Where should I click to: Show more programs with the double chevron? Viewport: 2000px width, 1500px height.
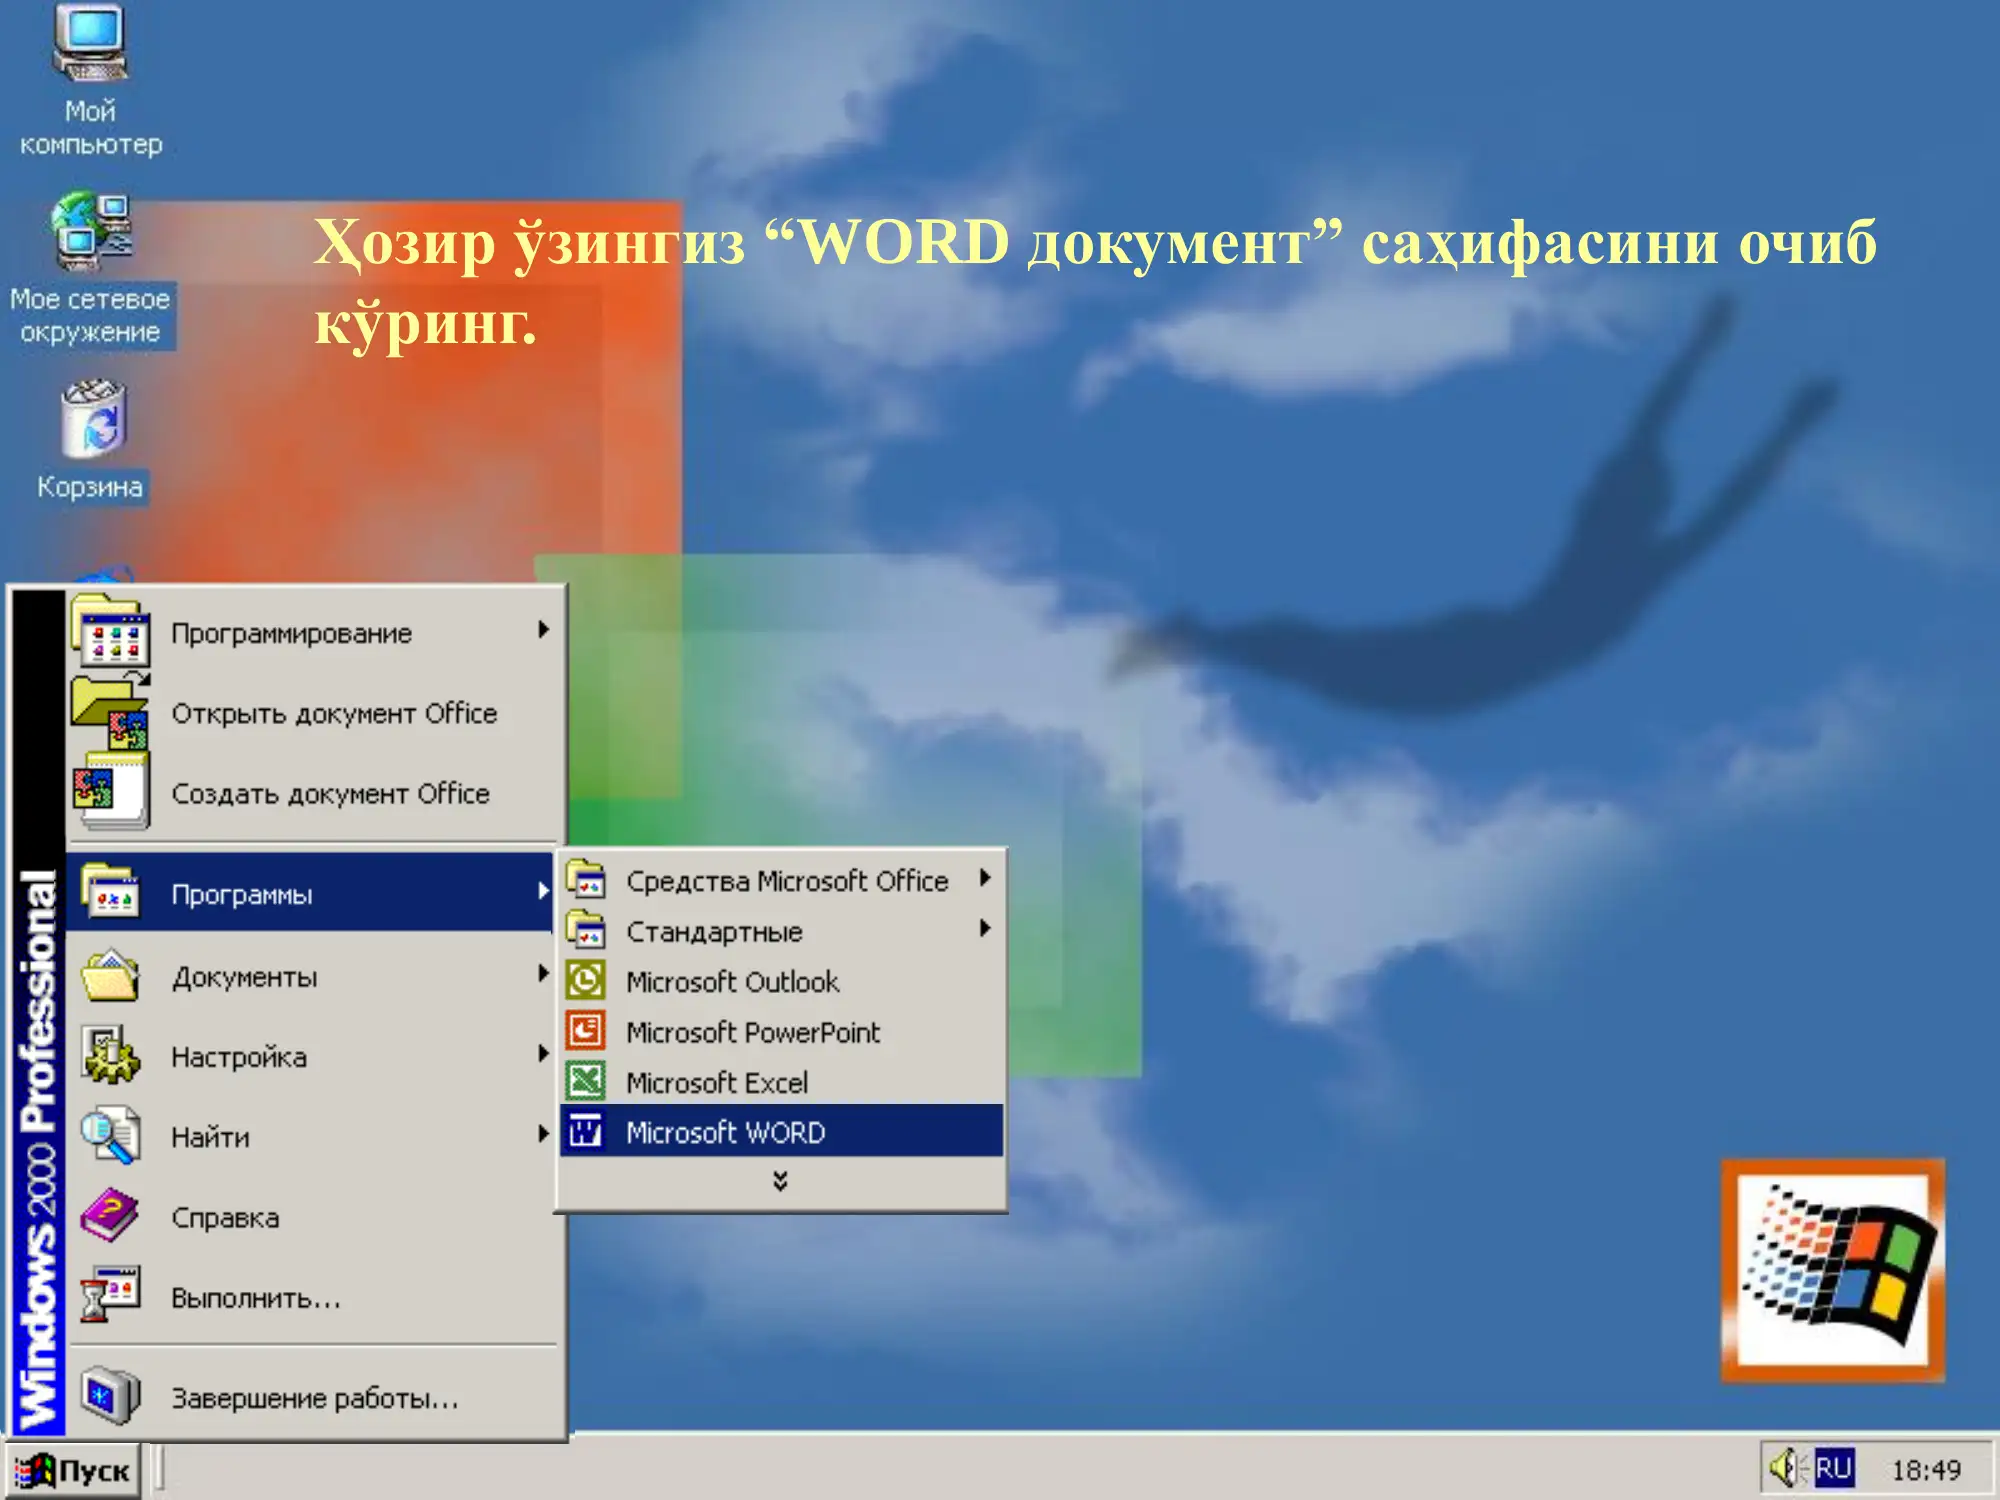point(780,1182)
